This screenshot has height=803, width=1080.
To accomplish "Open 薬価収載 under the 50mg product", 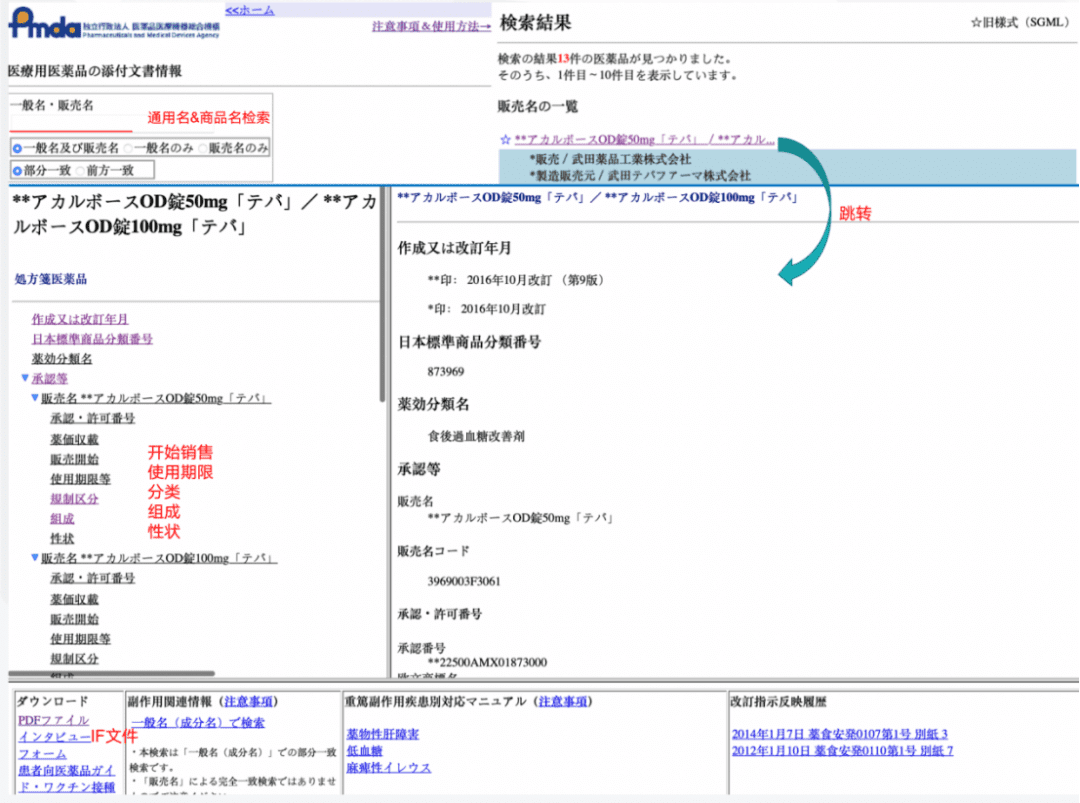I will coord(74,439).
